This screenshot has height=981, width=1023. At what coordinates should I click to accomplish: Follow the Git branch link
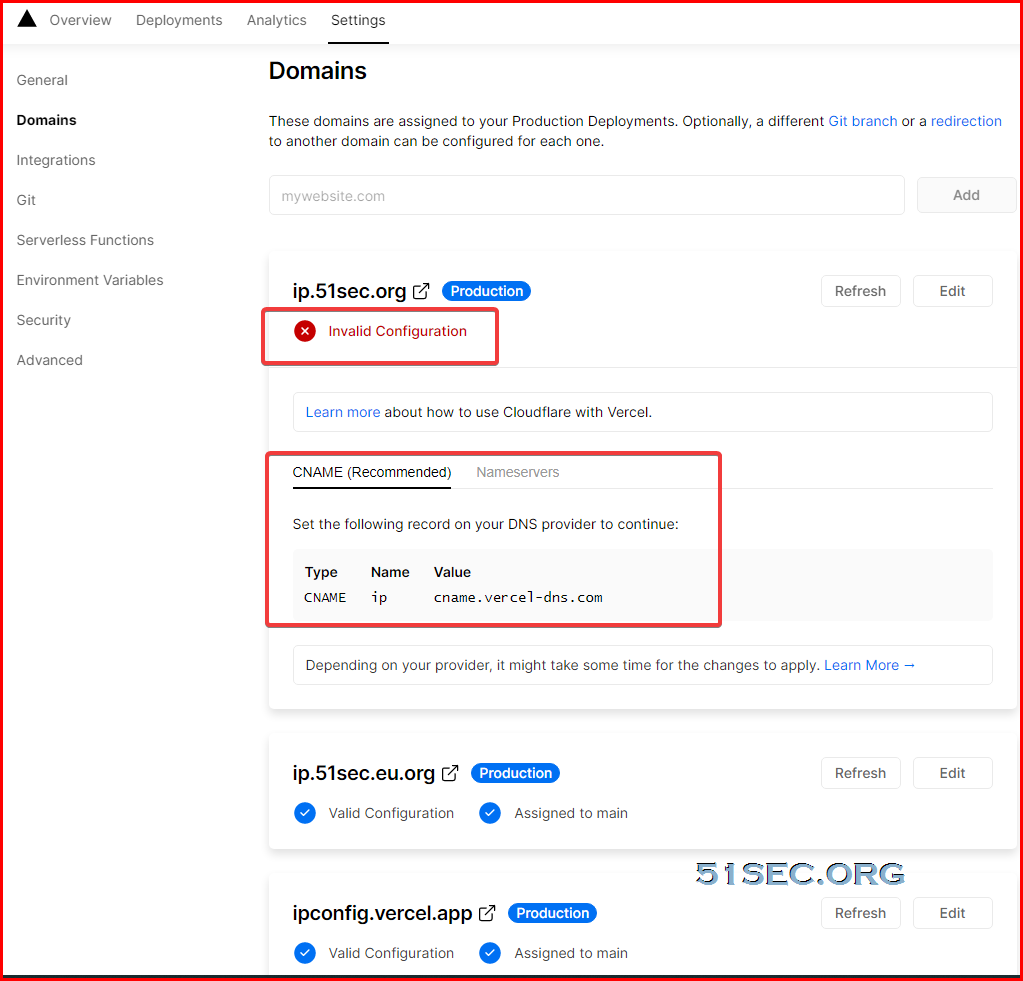tap(863, 121)
